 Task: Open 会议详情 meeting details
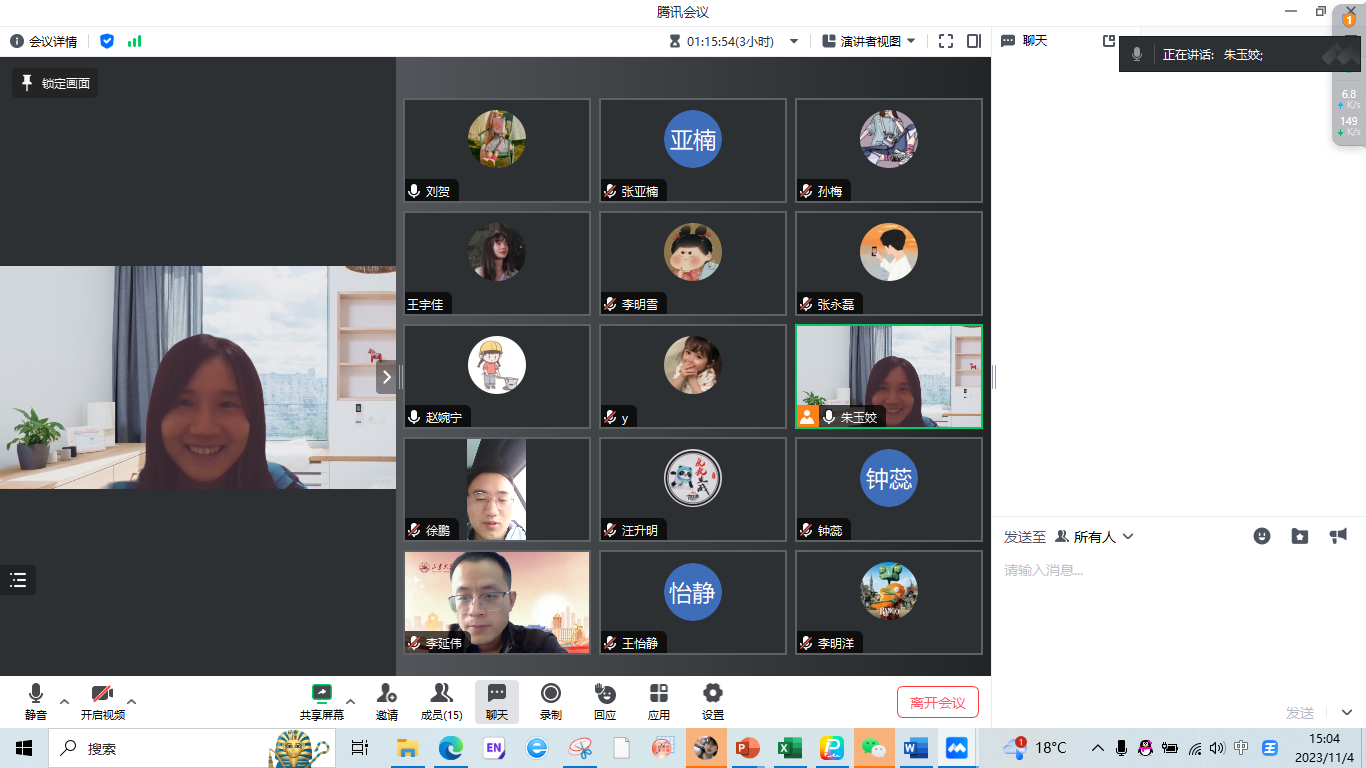point(44,41)
